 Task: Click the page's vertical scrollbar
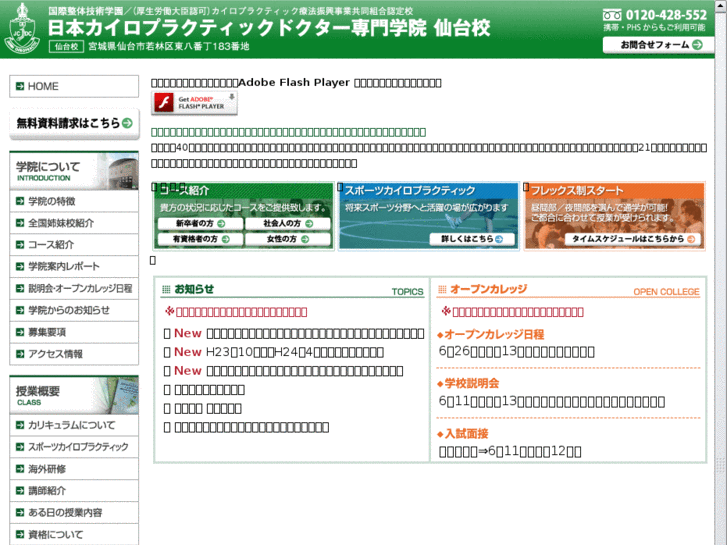coord(721,272)
